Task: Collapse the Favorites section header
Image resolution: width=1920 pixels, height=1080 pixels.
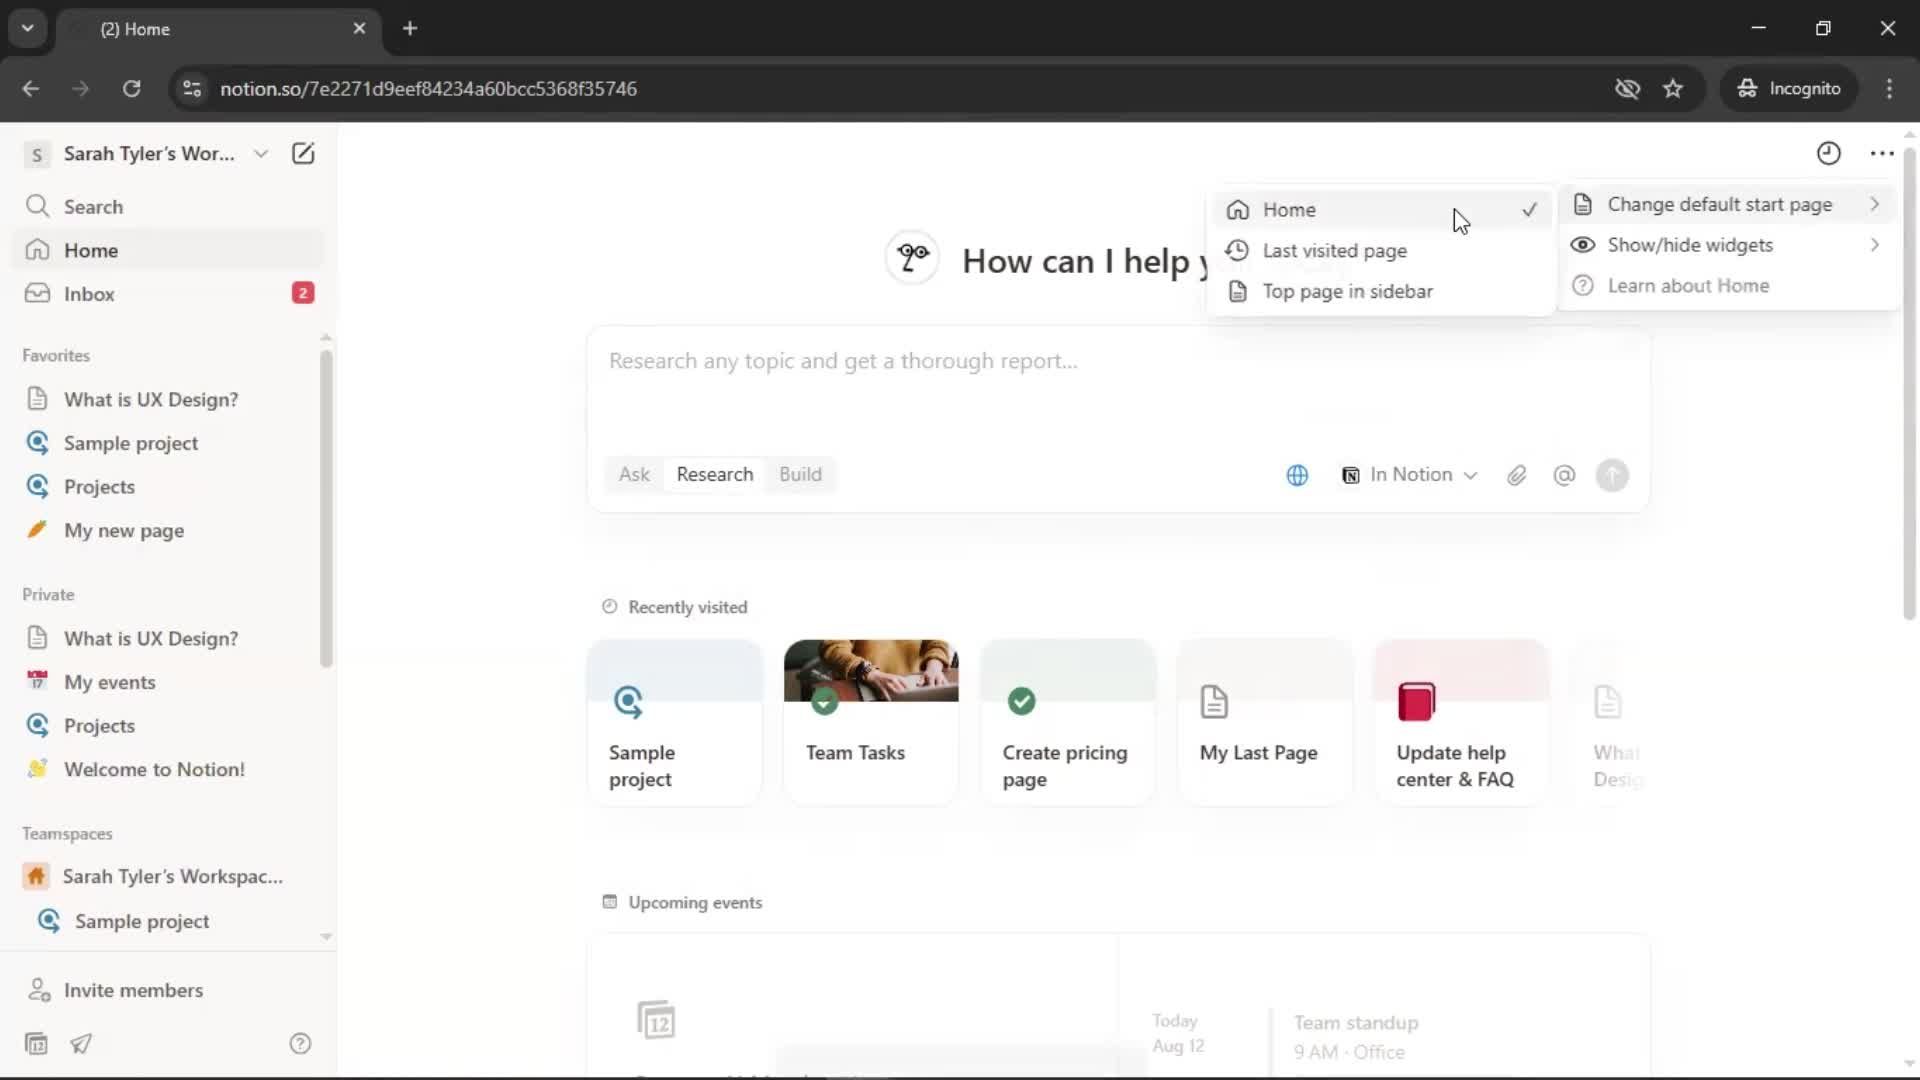Action: (x=56, y=356)
